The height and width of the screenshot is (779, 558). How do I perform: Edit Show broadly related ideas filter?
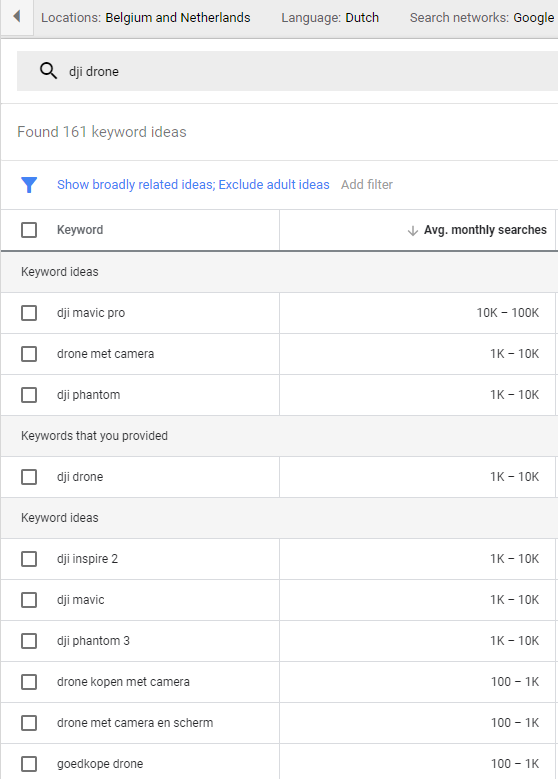click(x=193, y=185)
